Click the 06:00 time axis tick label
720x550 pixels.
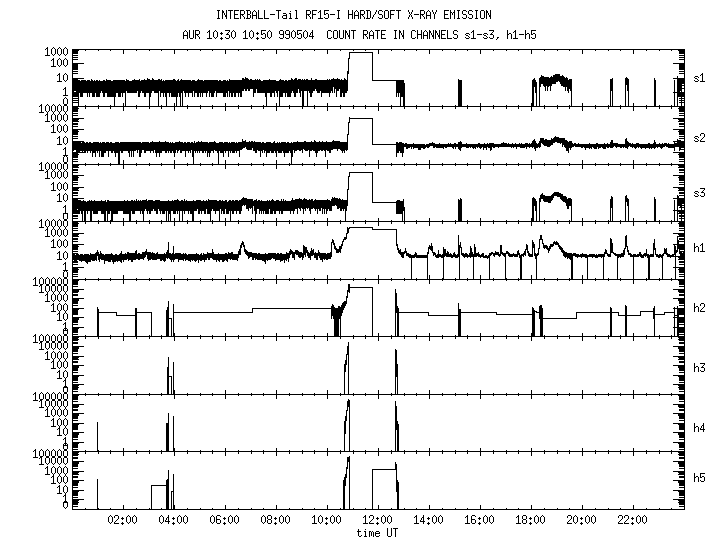(x=224, y=520)
